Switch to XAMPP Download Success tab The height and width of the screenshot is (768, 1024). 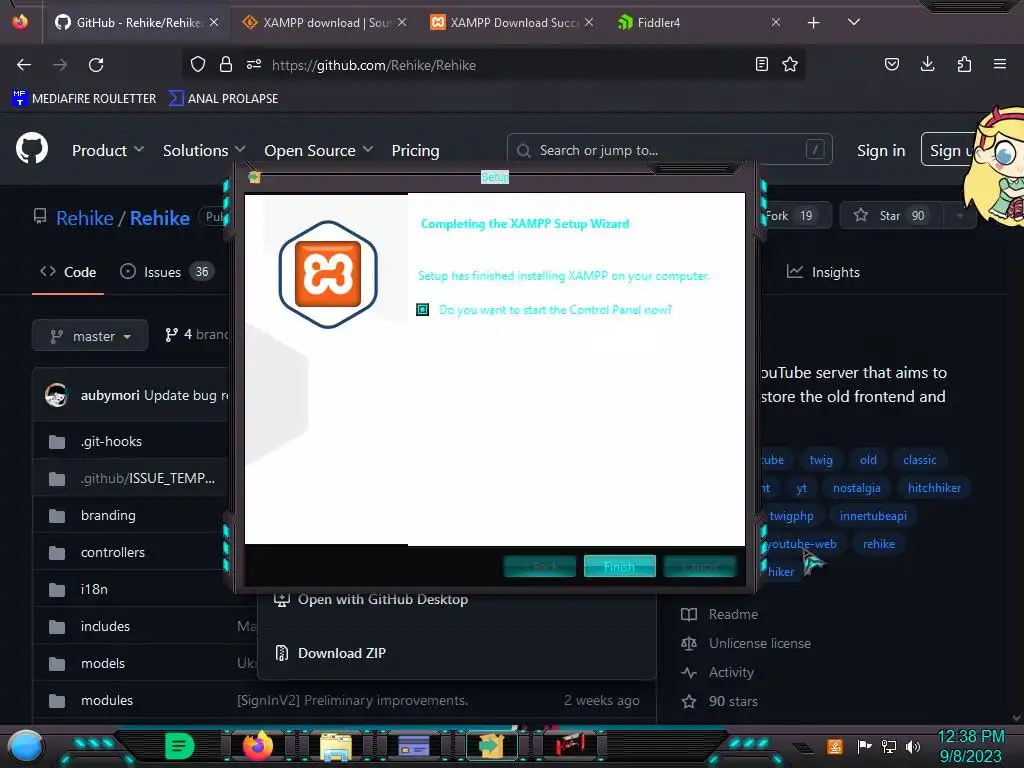[513, 22]
